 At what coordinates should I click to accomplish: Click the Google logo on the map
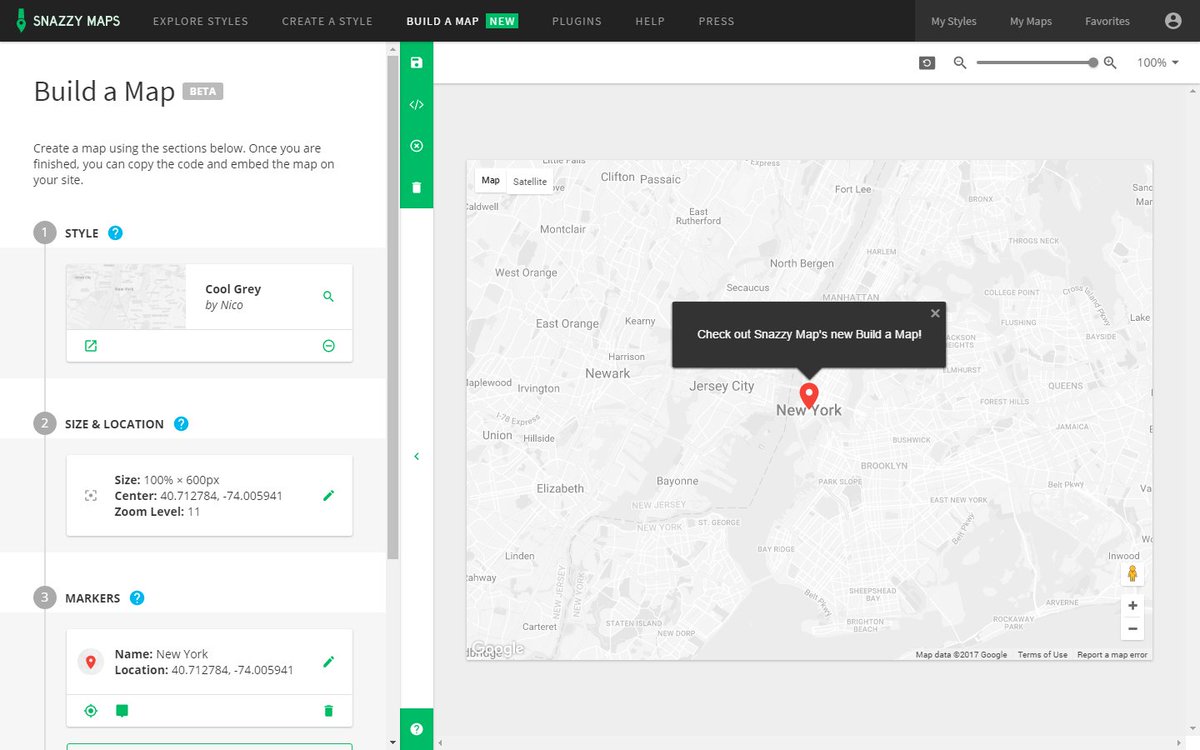pyautogui.click(x=498, y=648)
